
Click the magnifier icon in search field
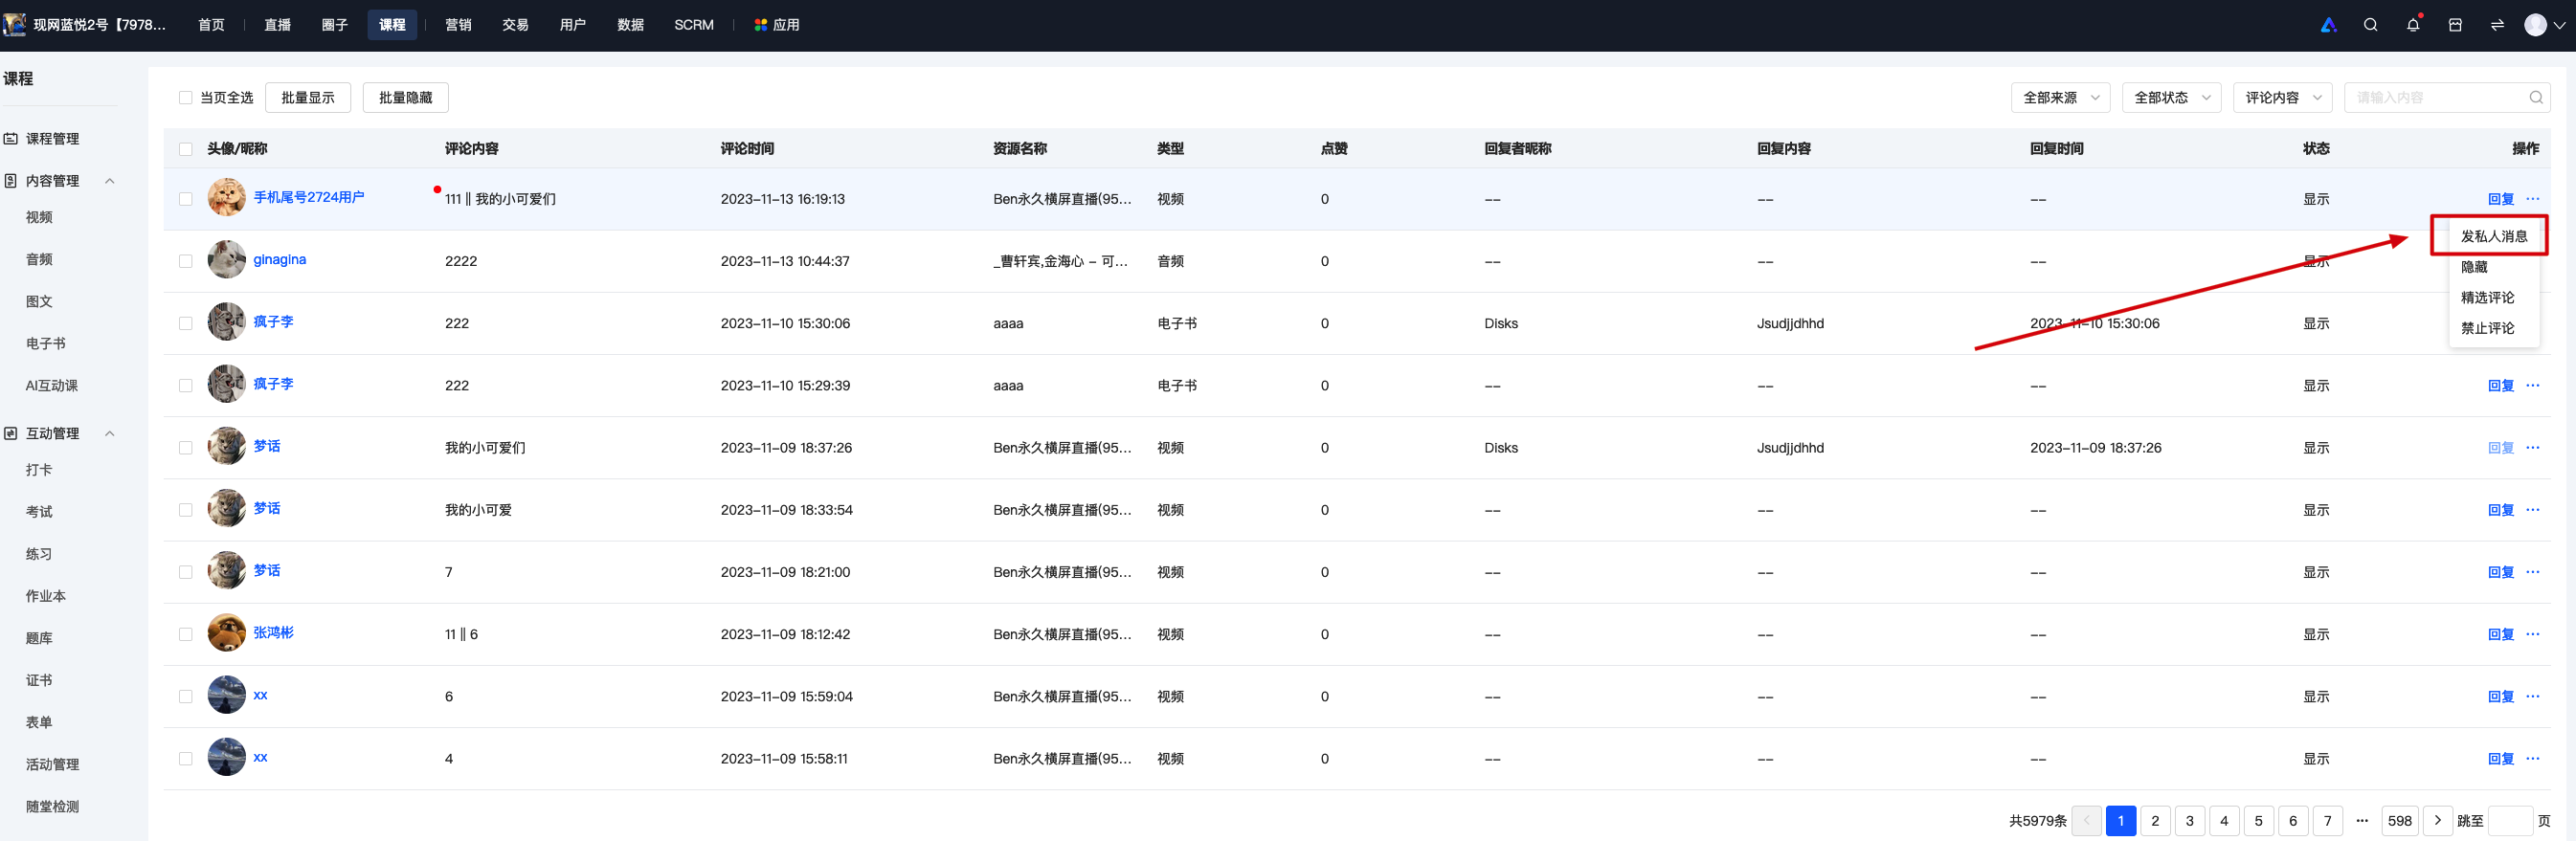(2536, 97)
